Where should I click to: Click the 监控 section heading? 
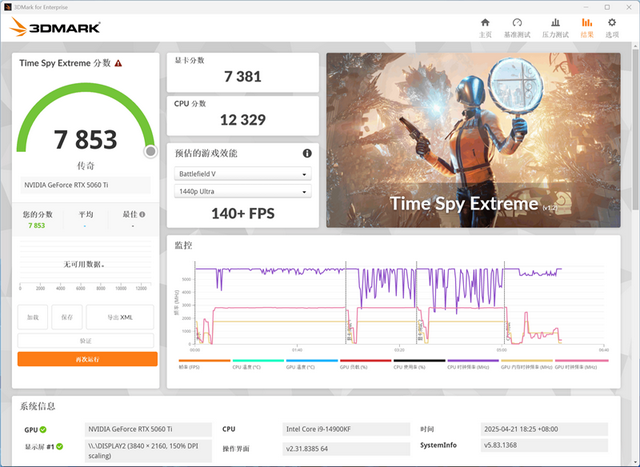pos(183,245)
